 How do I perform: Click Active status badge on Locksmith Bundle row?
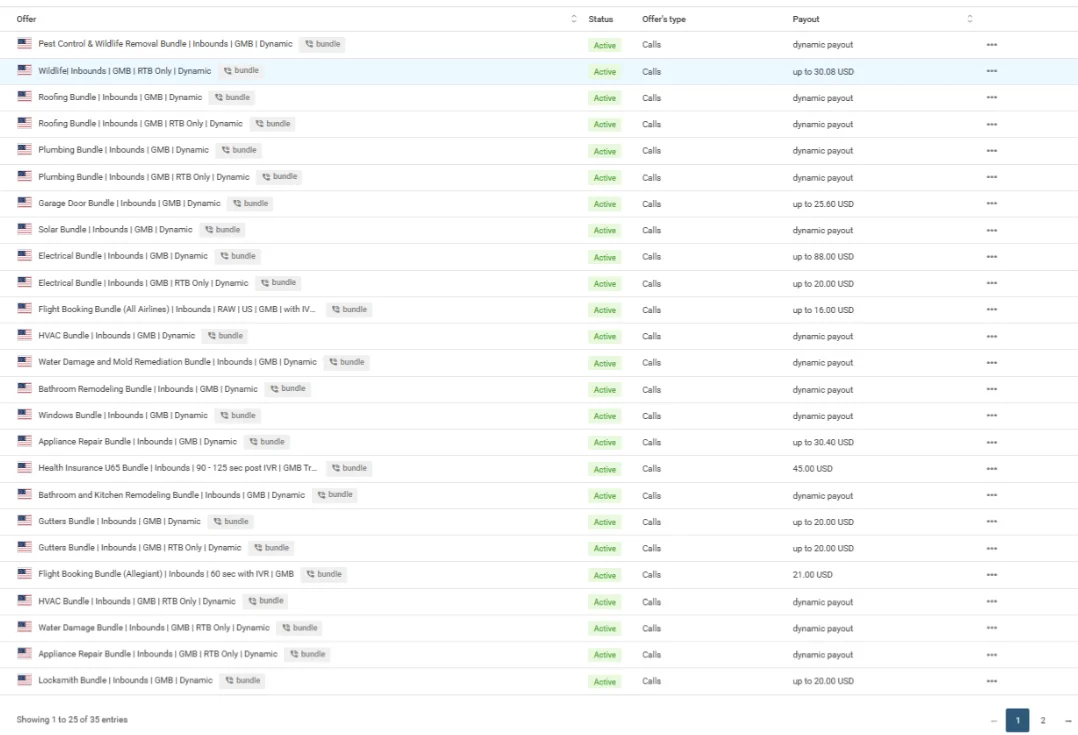[x=605, y=681]
